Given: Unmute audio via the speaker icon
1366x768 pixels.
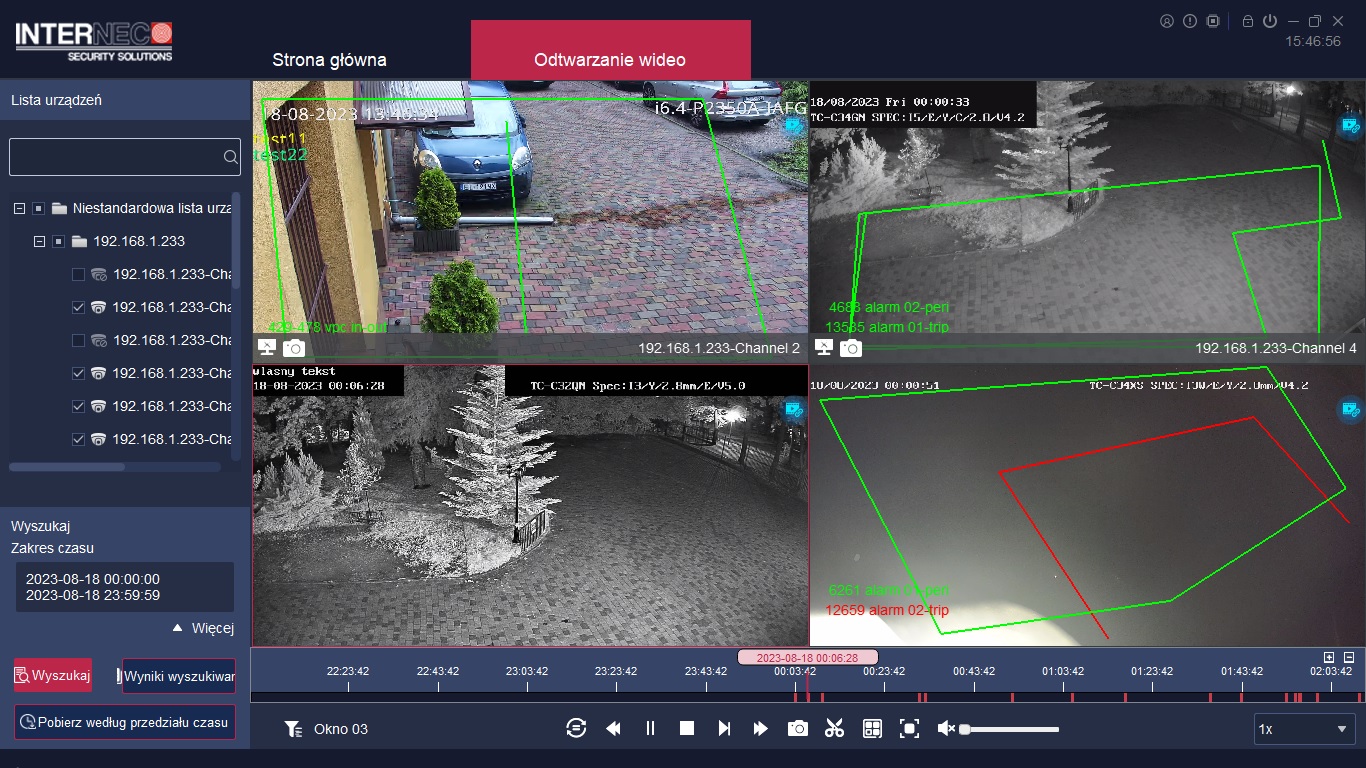Looking at the screenshot, I should 945,729.
